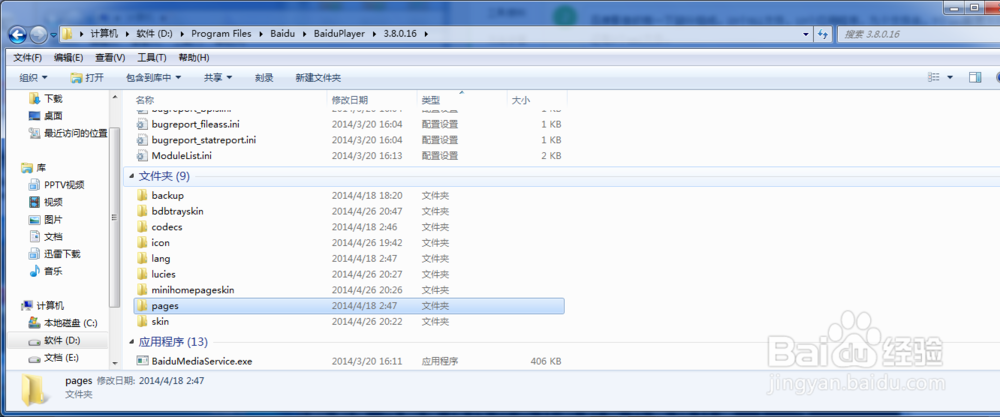Refresh the folder via address bar button

pyautogui.click(x=823, y=34)
